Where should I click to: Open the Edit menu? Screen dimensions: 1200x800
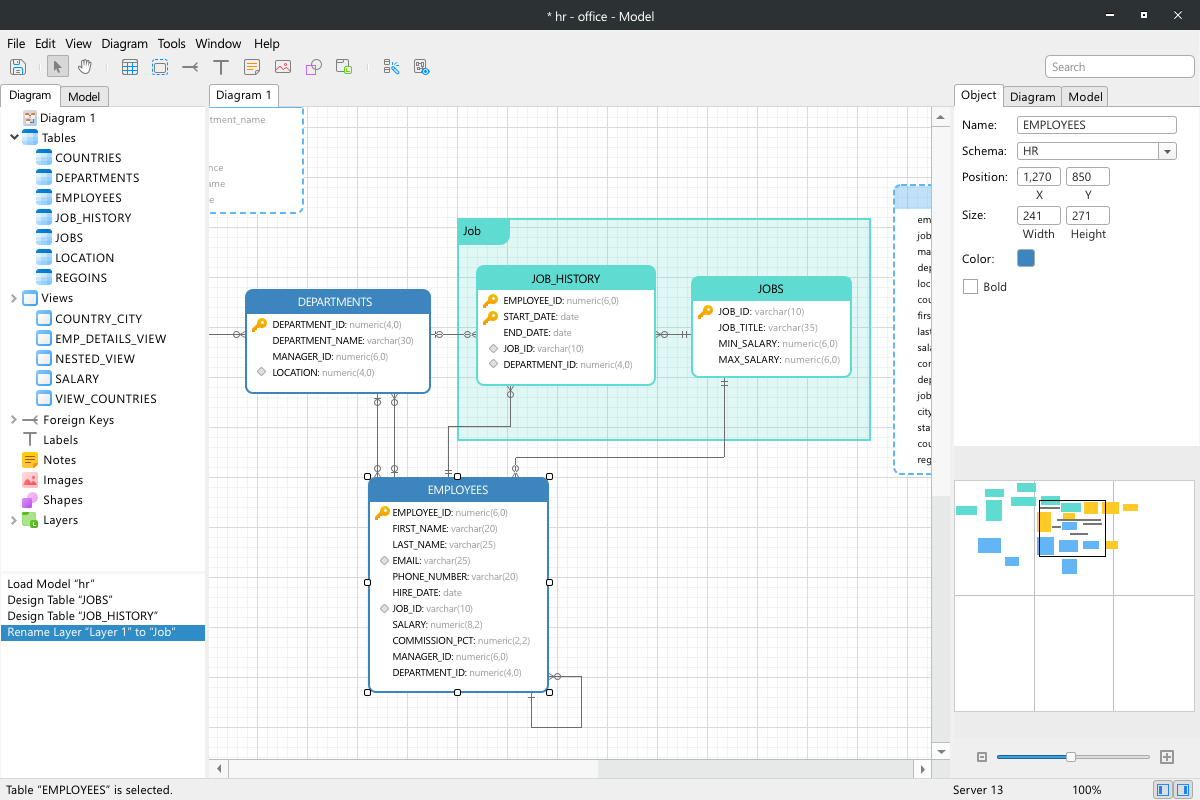[x=45, y=44]
